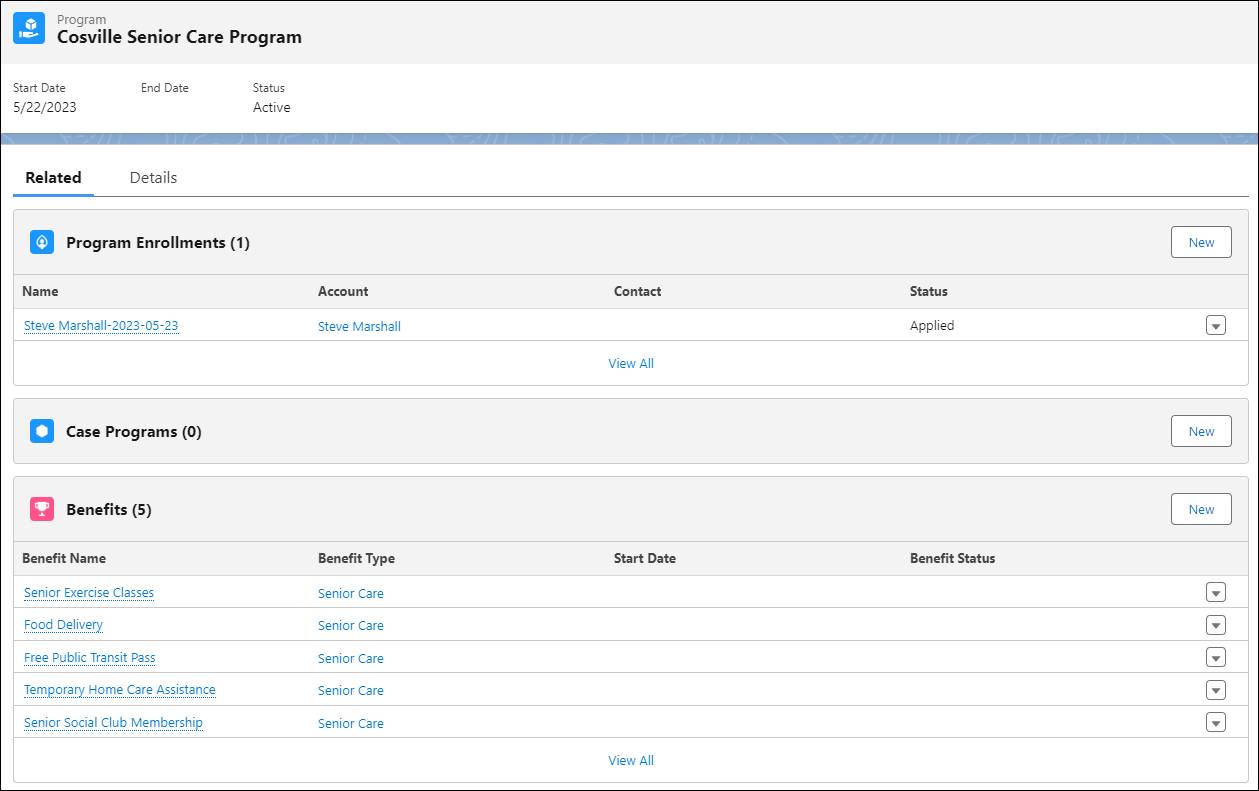Open Senior Care type for Senior Social Club Membership
This screenshot has height=791, width=1259.
pos(351,723)
